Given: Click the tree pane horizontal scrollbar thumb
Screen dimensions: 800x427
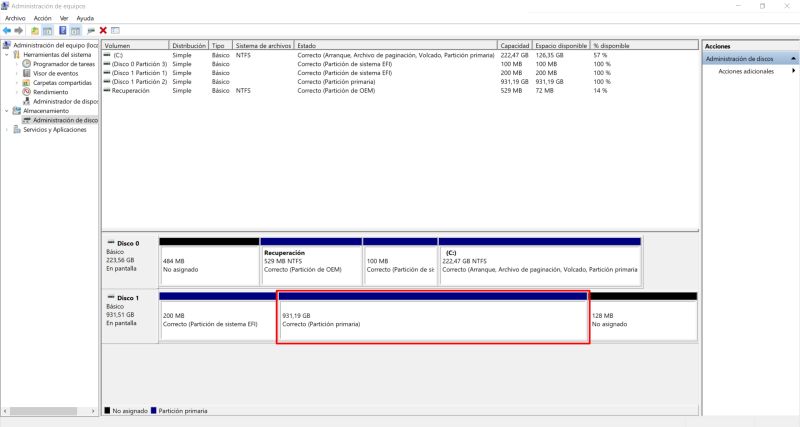Looking at the screenshot, I should pos(43,411).
